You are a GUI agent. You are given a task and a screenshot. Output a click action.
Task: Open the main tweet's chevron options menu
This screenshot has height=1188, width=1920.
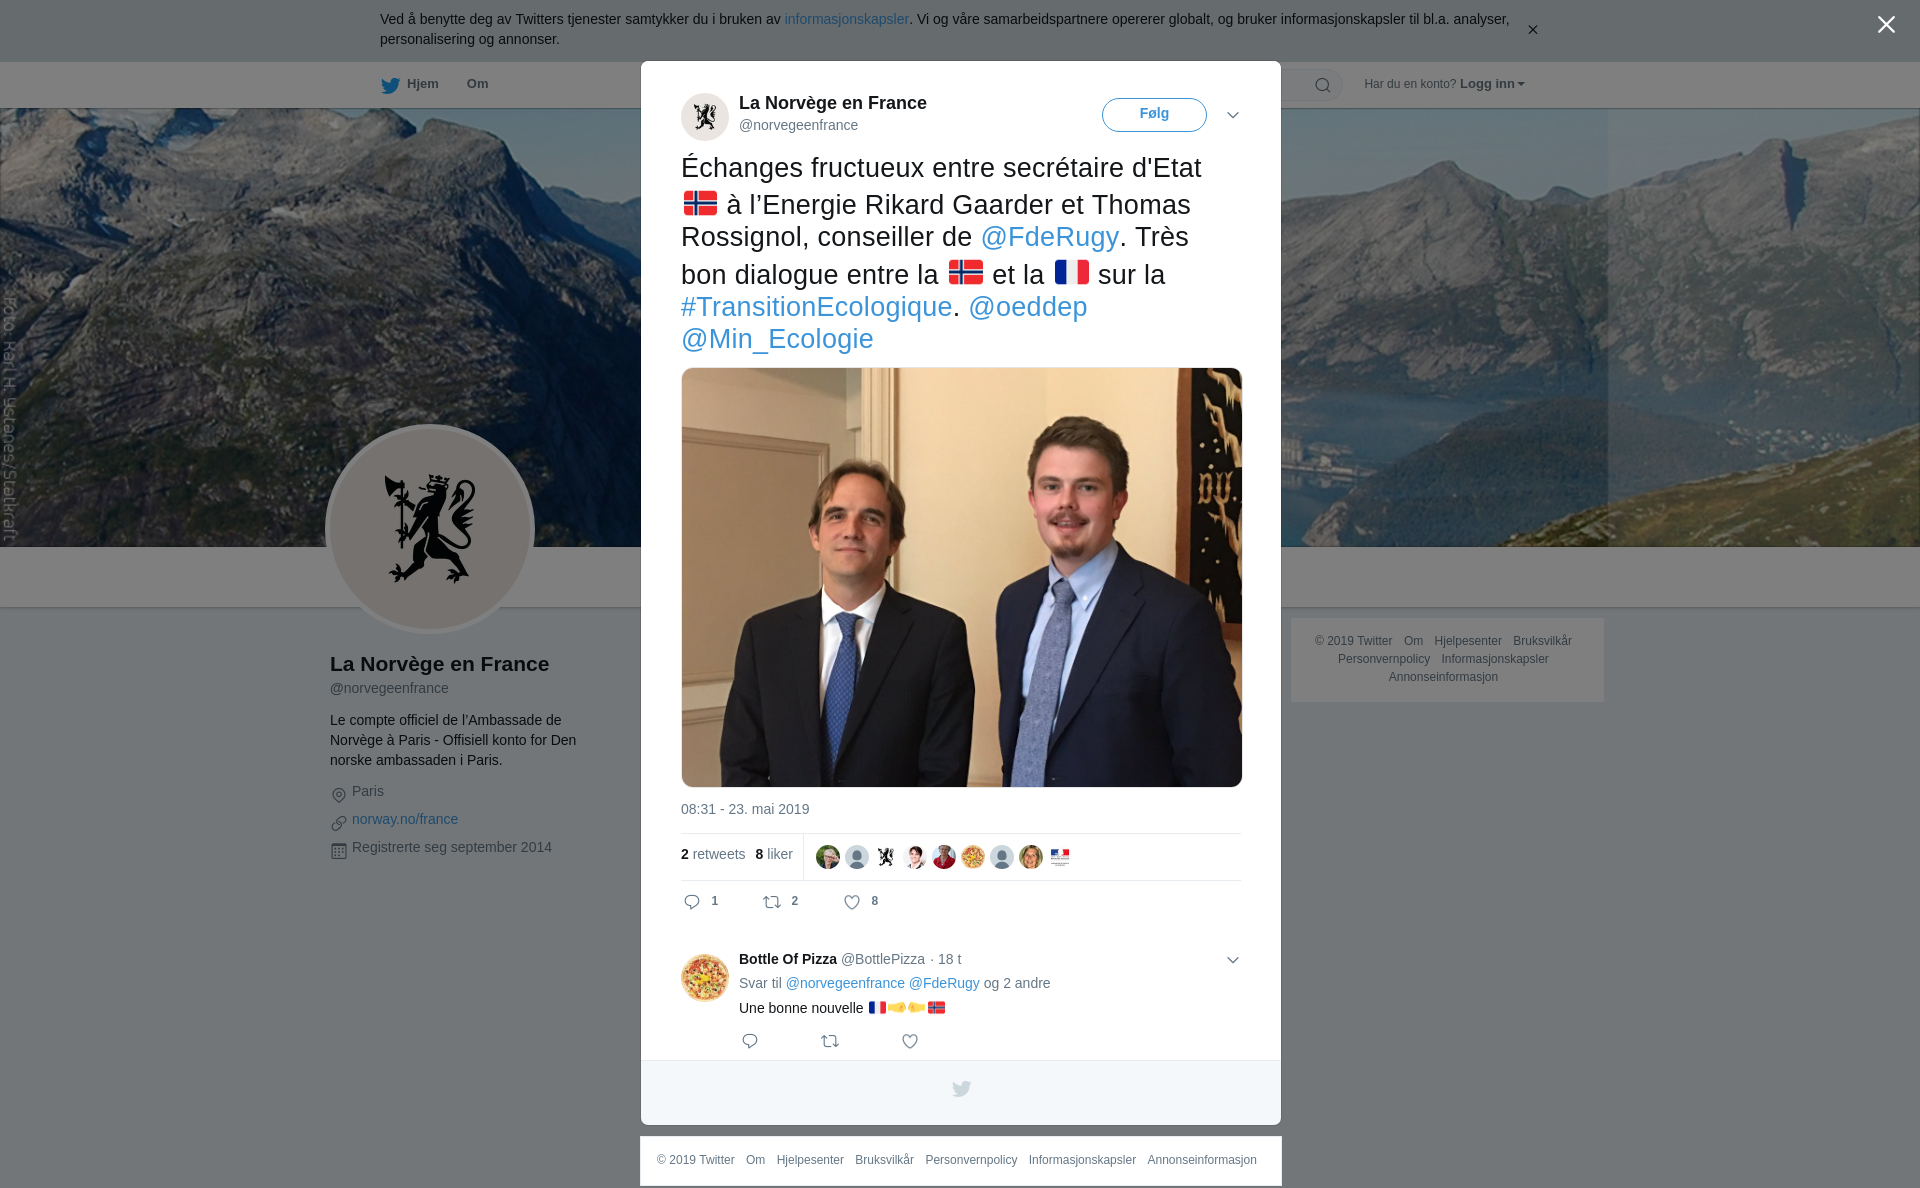point(1233,115)
